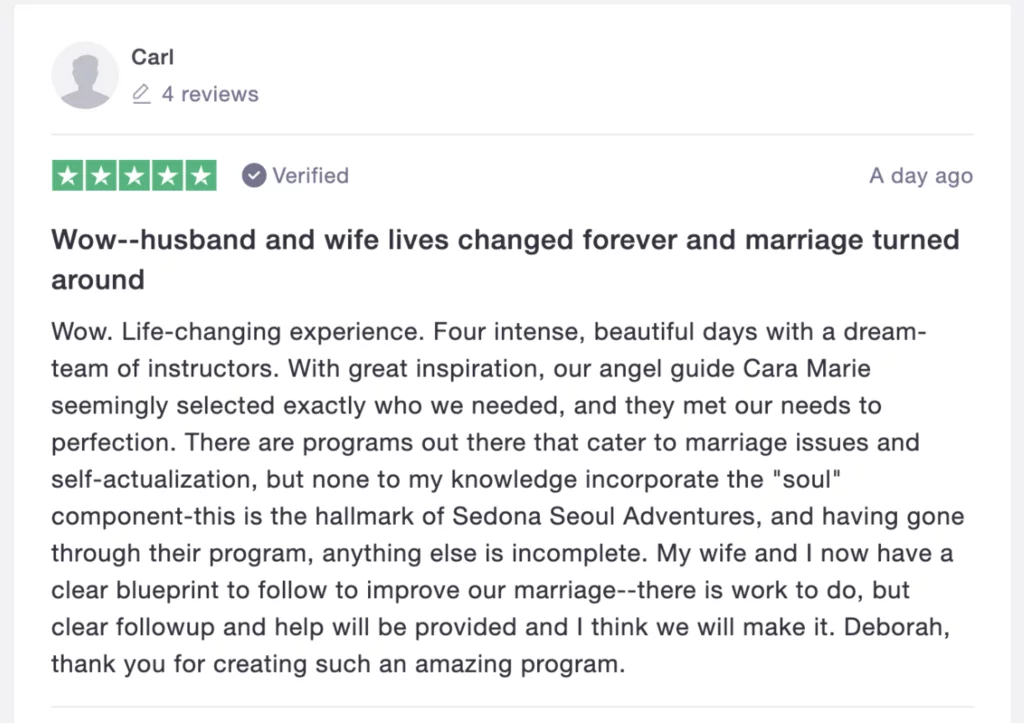
Task: Click the Verified checkmark badge icon
Action: [x=254, y=176]
